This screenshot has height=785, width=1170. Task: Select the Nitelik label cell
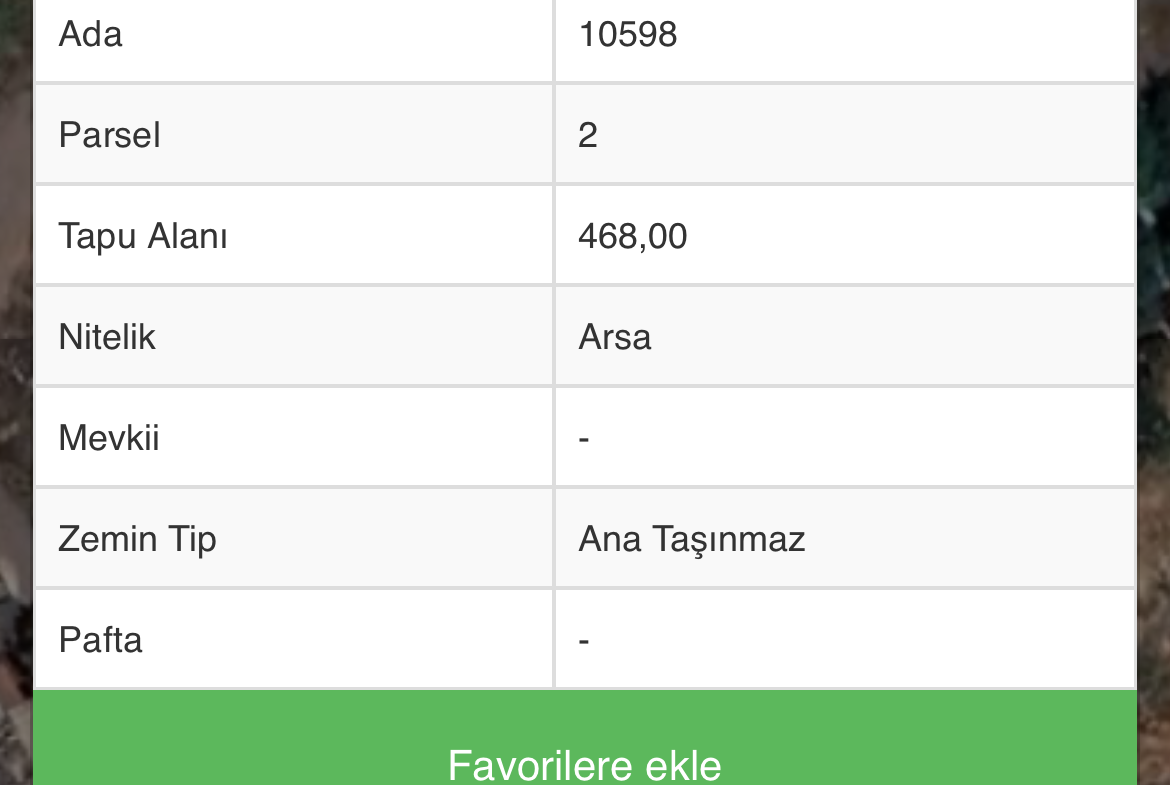tap(293, 337)
